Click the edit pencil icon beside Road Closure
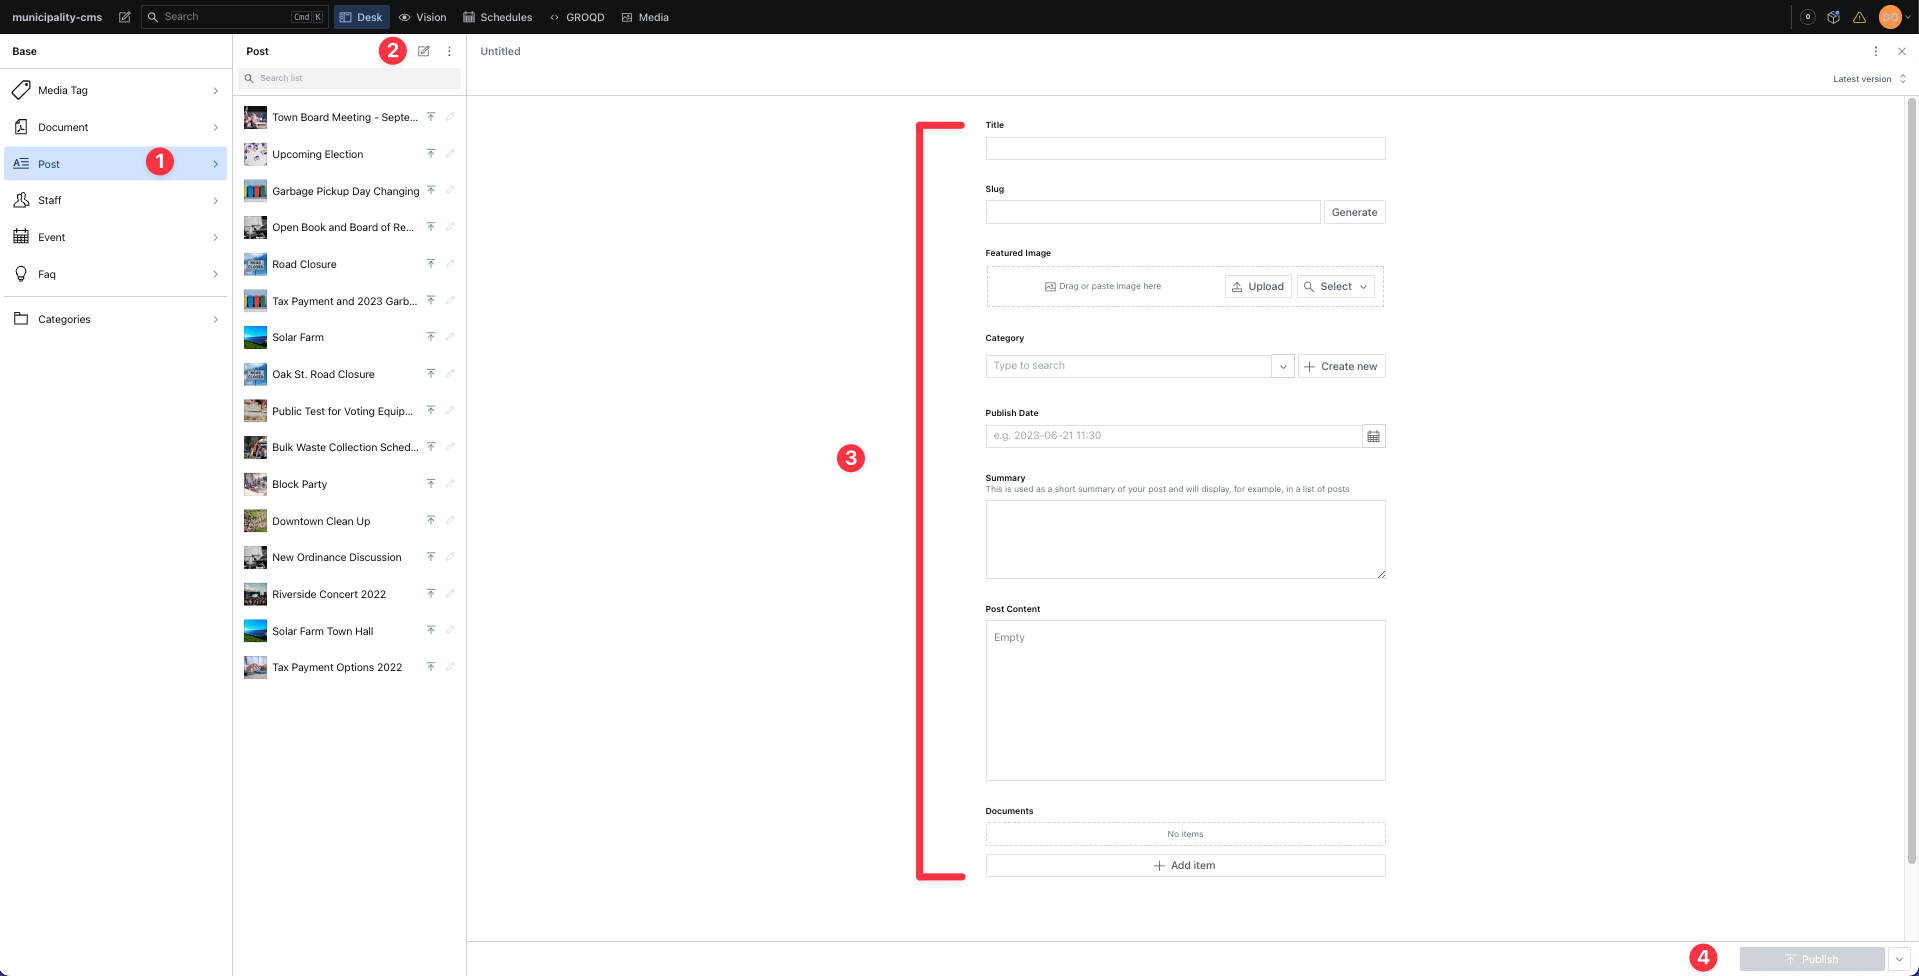Viewport: 1919px width, 976px height. 450,263
